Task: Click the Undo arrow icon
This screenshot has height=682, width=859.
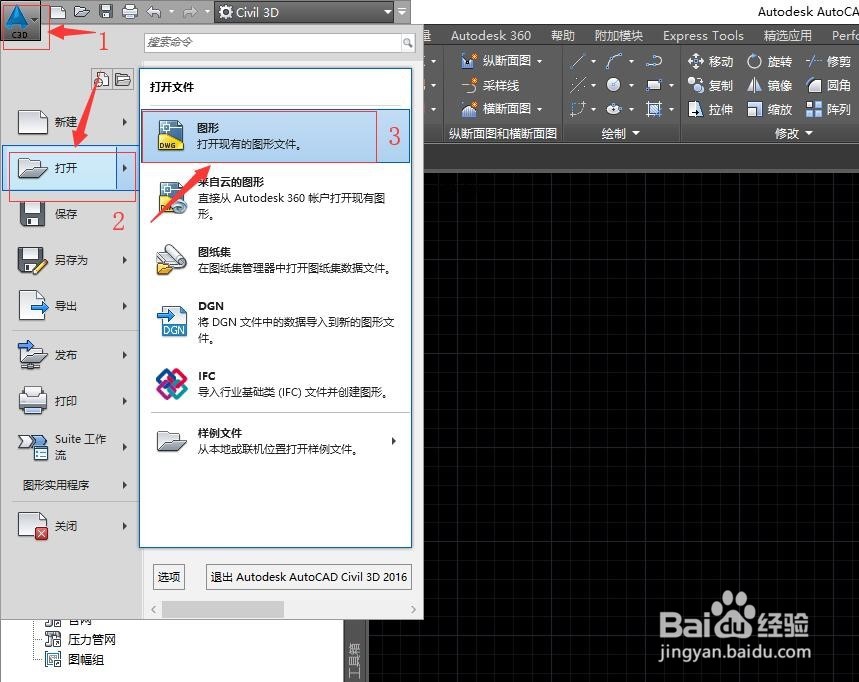Action: [x=154, y=12]
